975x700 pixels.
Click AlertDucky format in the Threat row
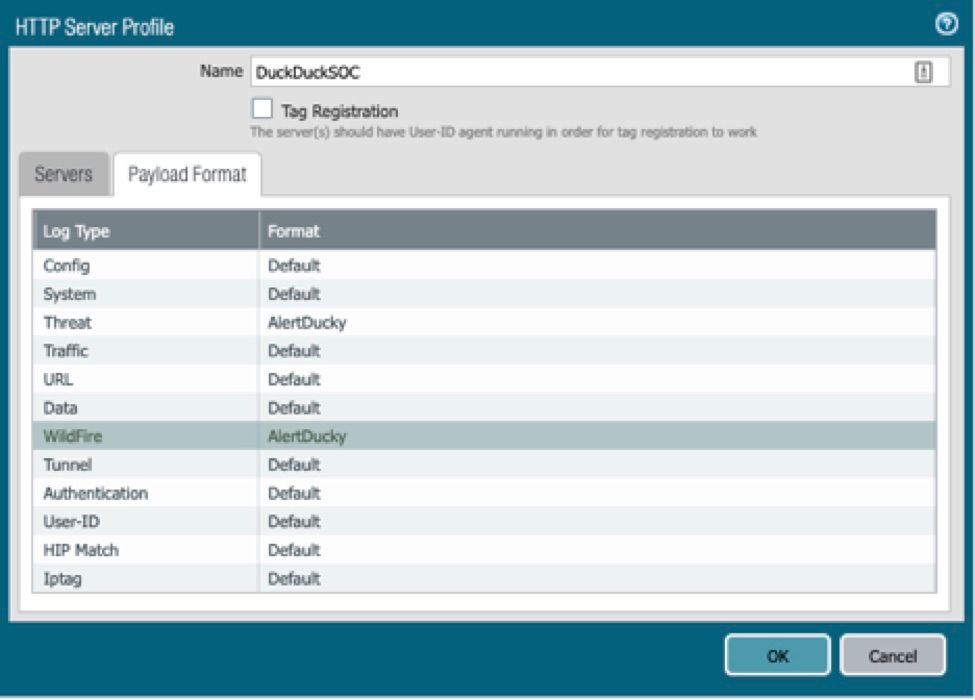(306, 322)
